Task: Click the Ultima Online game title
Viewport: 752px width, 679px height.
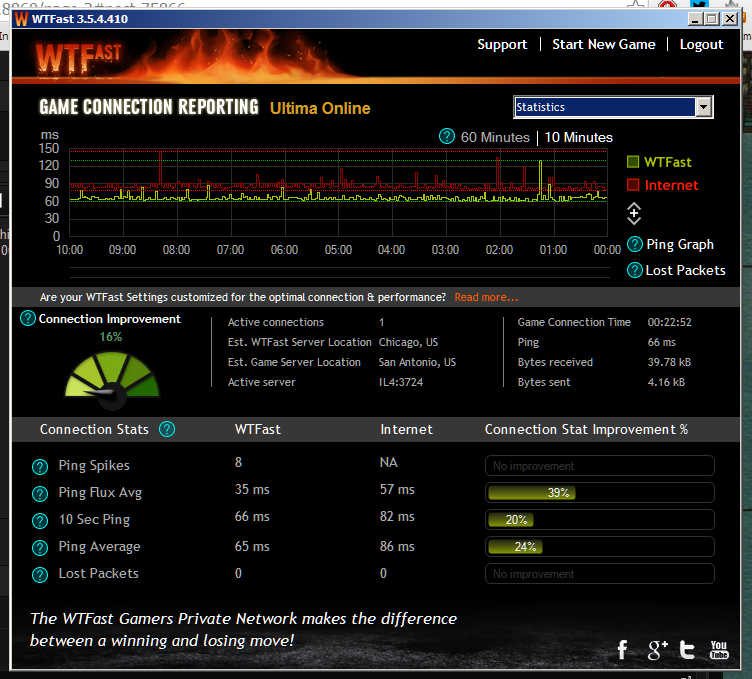Action: point(320,108)
